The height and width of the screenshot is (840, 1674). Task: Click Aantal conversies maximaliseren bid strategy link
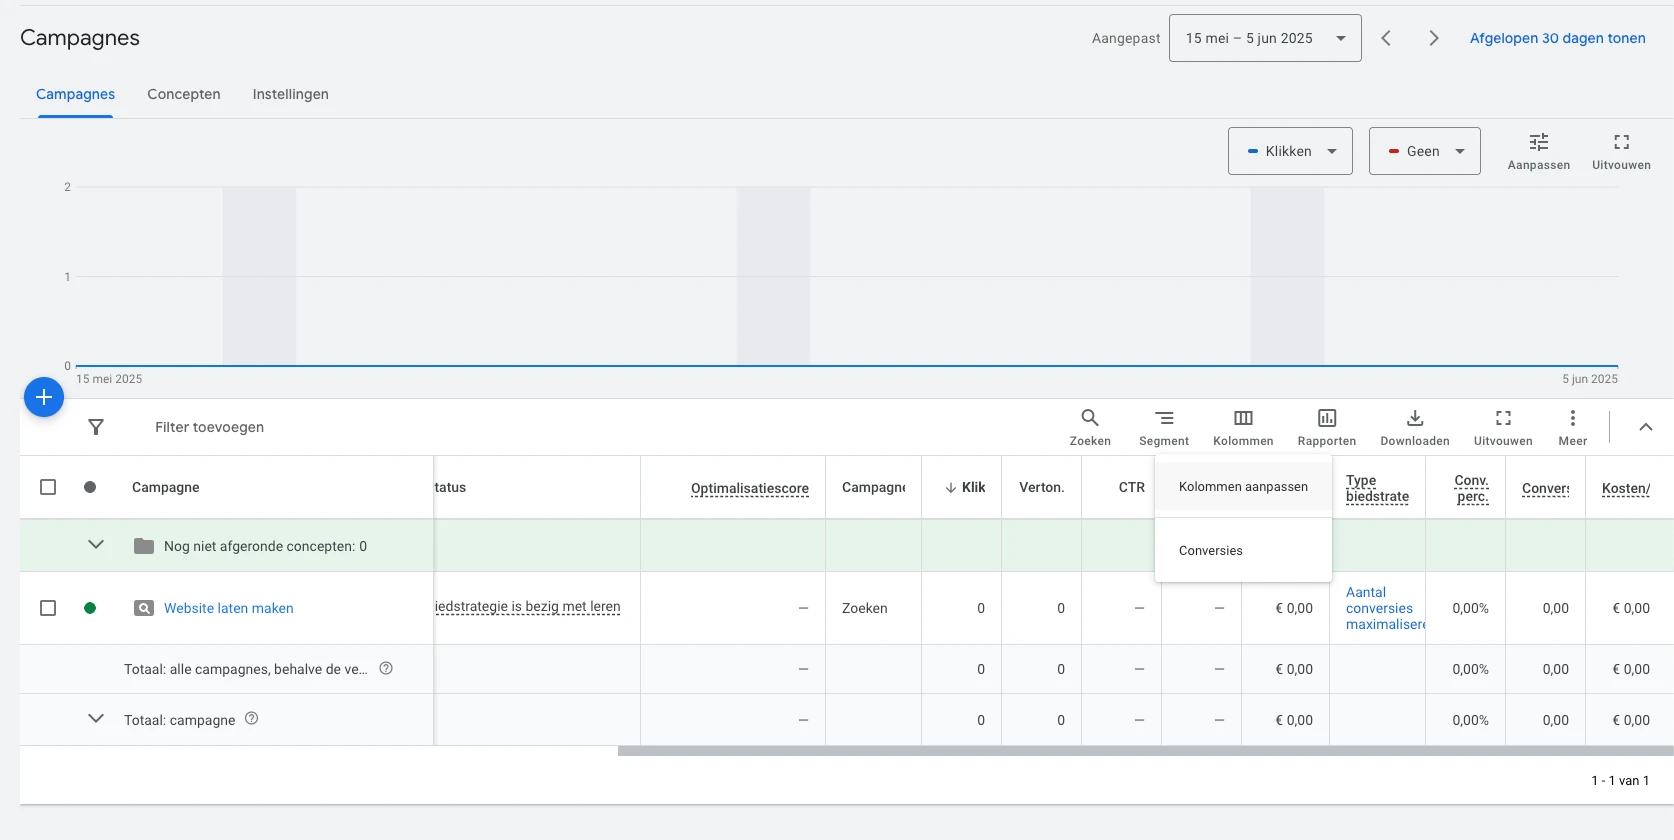pos(1384,608)
